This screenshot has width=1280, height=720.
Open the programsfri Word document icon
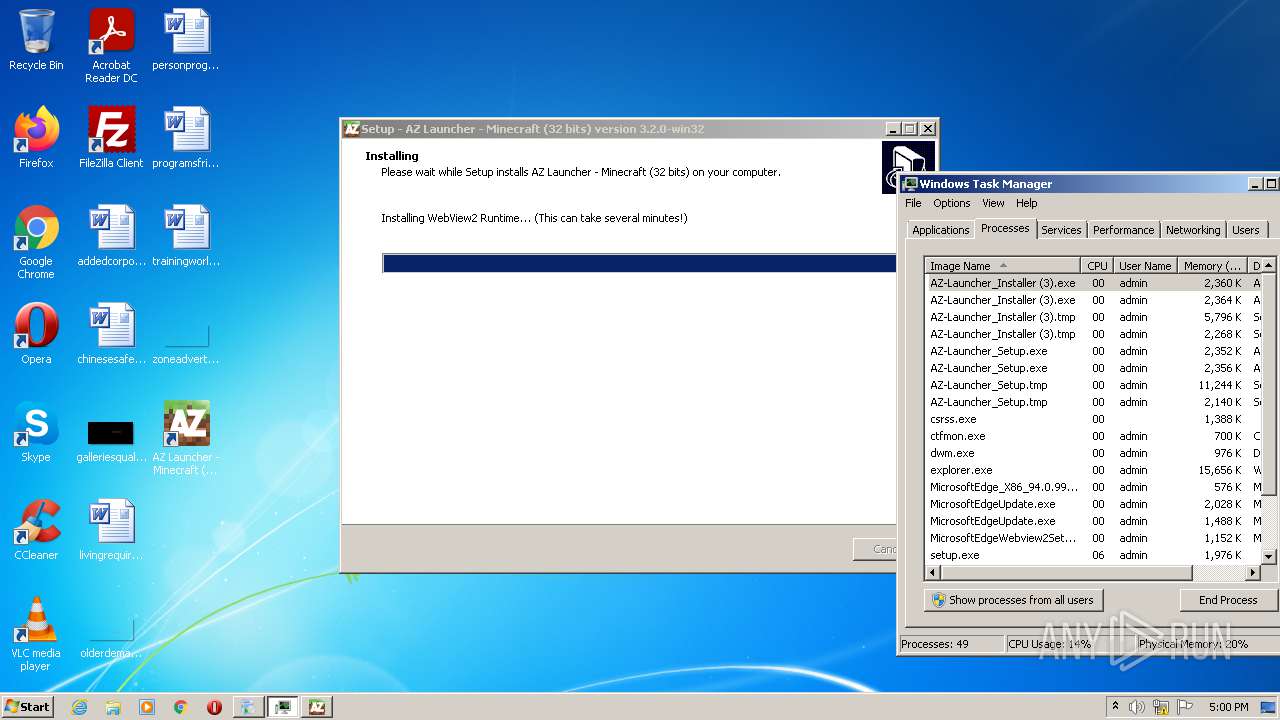[186, 138]
